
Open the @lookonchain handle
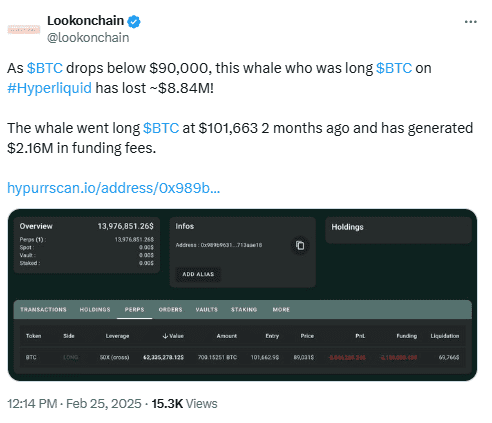coord(88,38)
